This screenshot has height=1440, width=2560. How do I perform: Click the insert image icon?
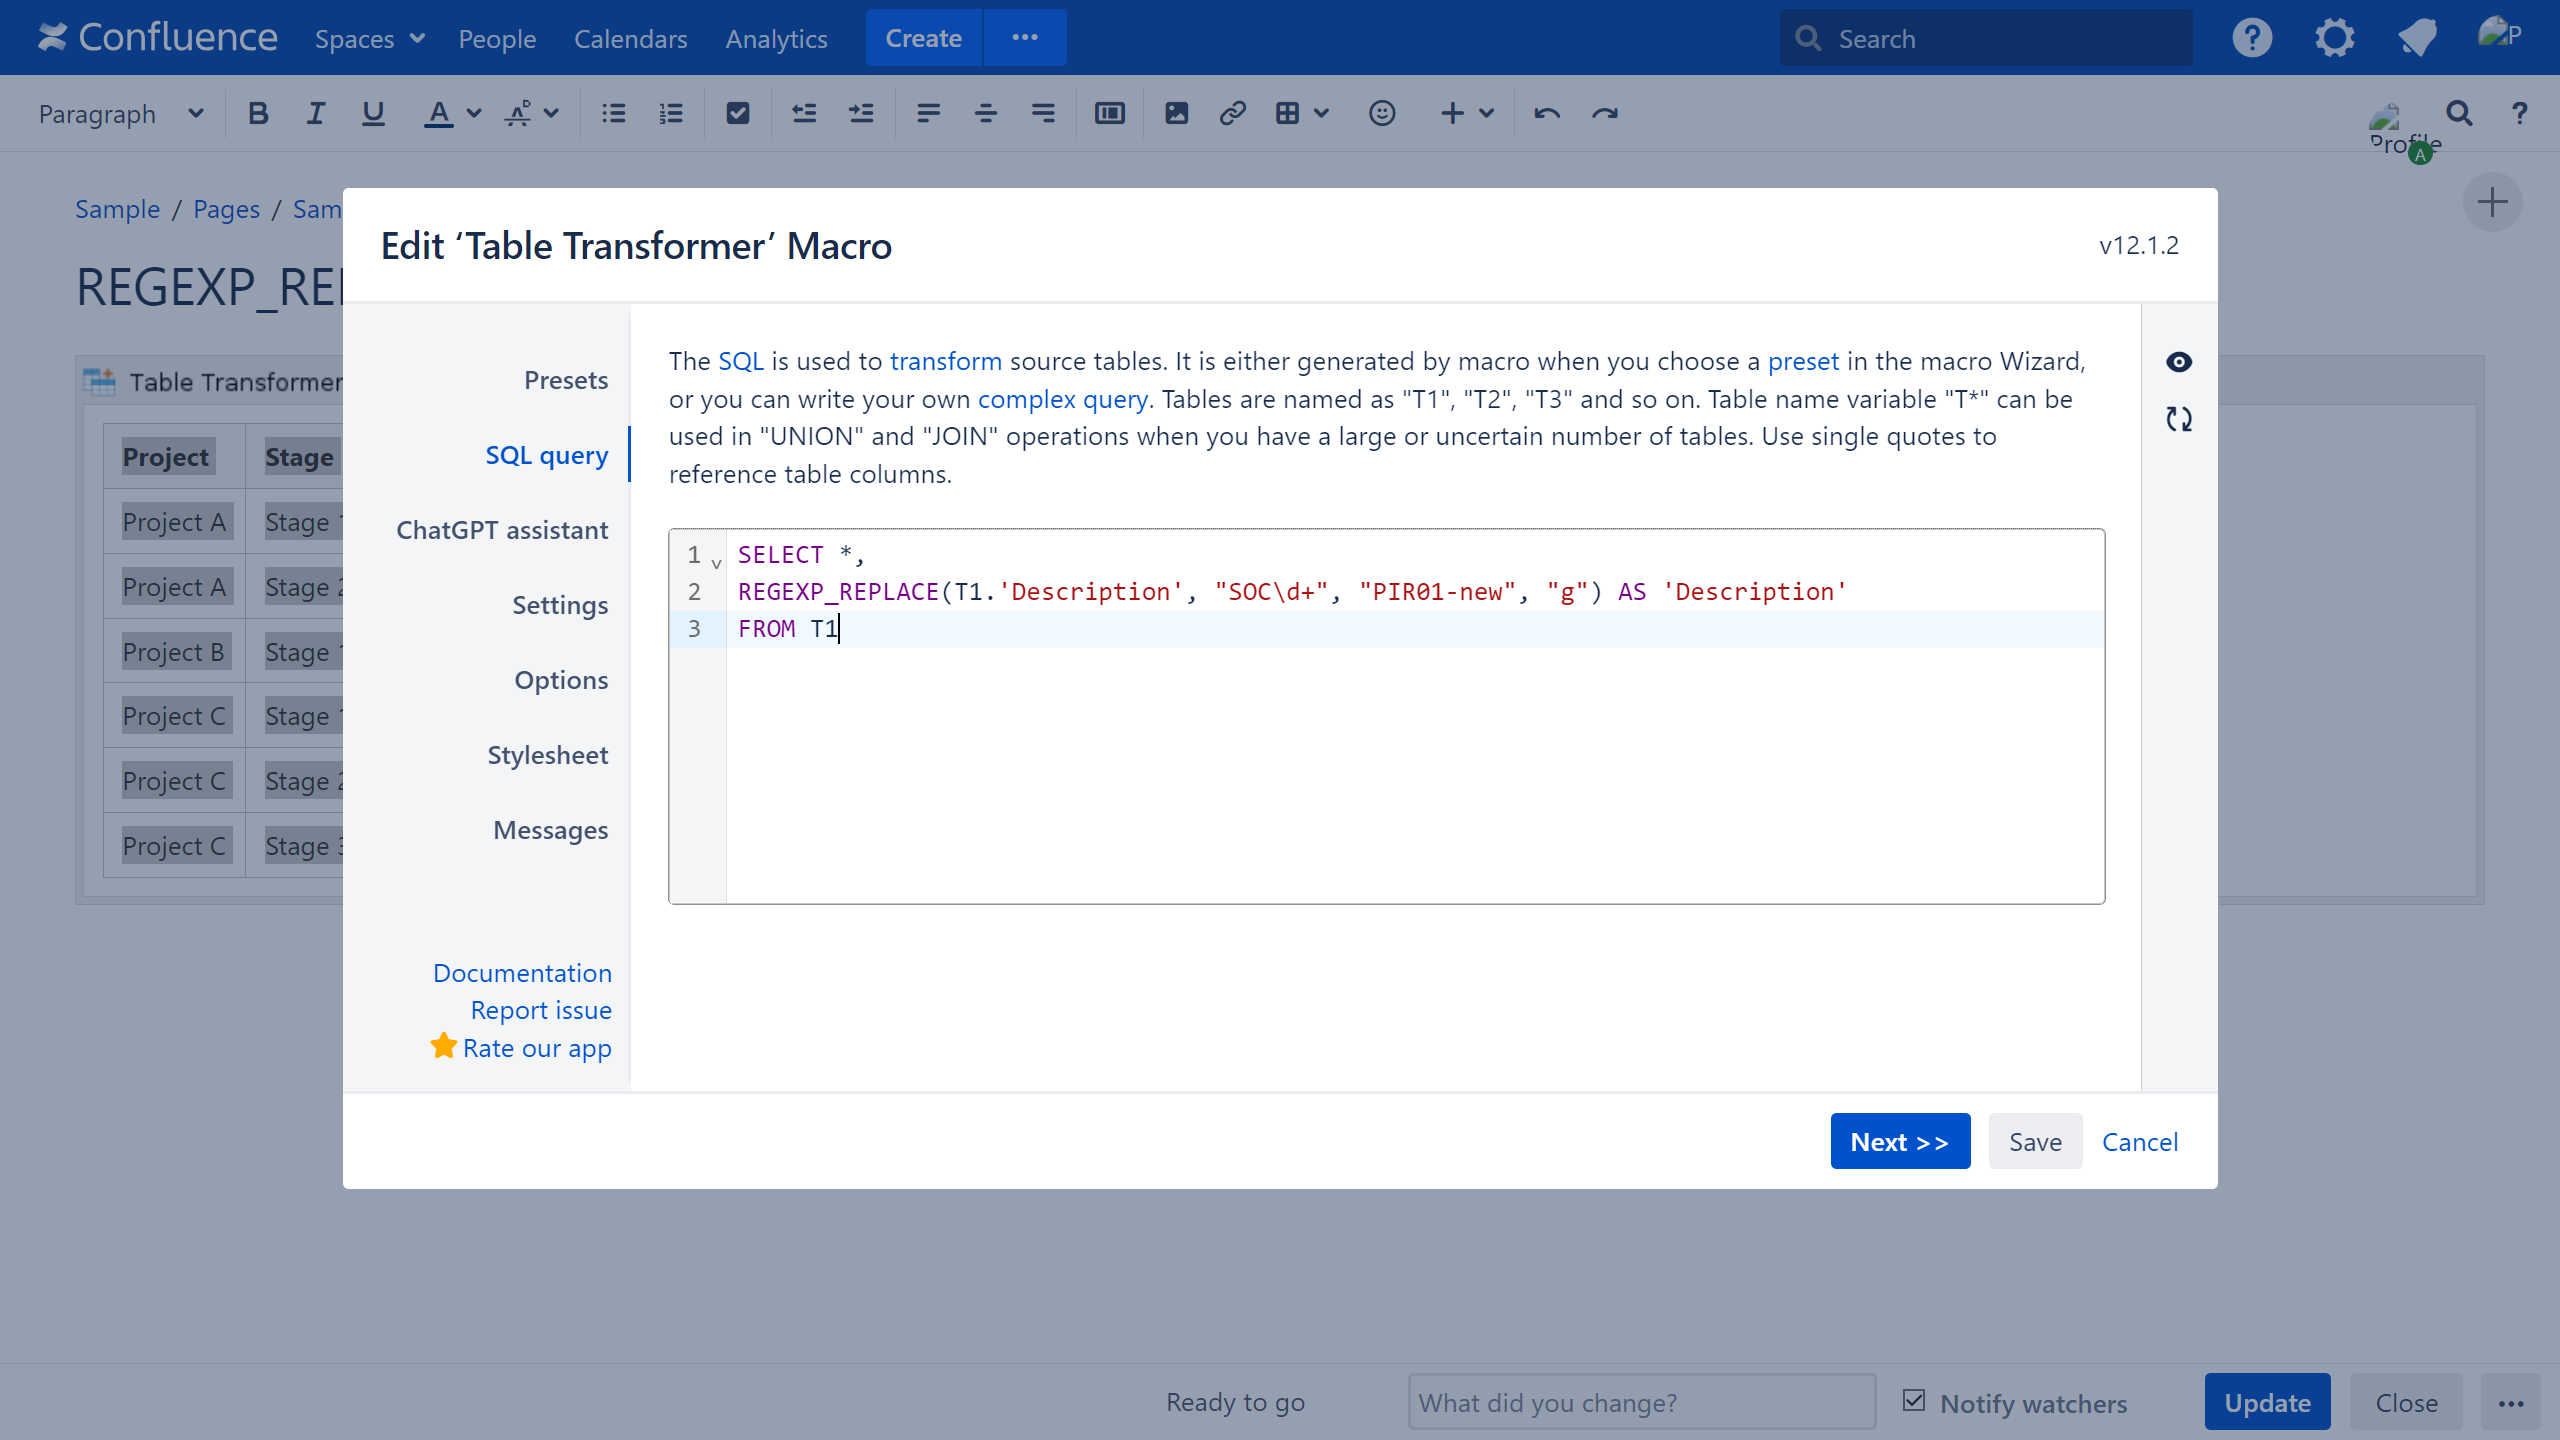point(1176,114)
